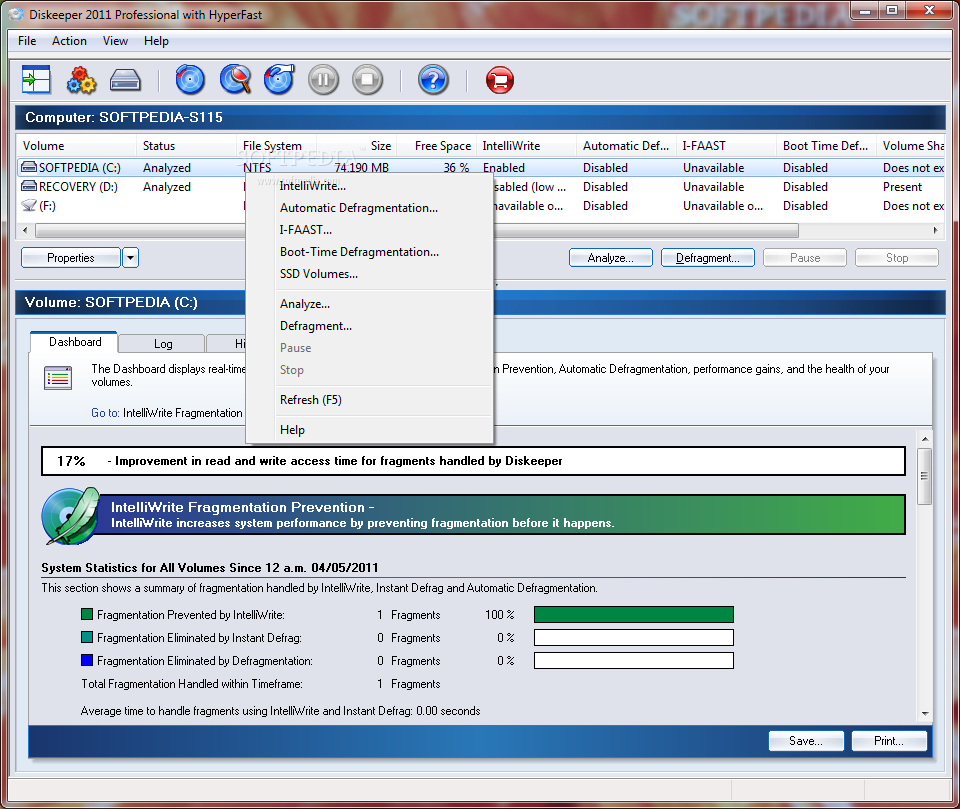
Task: Click the left arrow of the volume list scrollbar
Action: coord(25,231)
